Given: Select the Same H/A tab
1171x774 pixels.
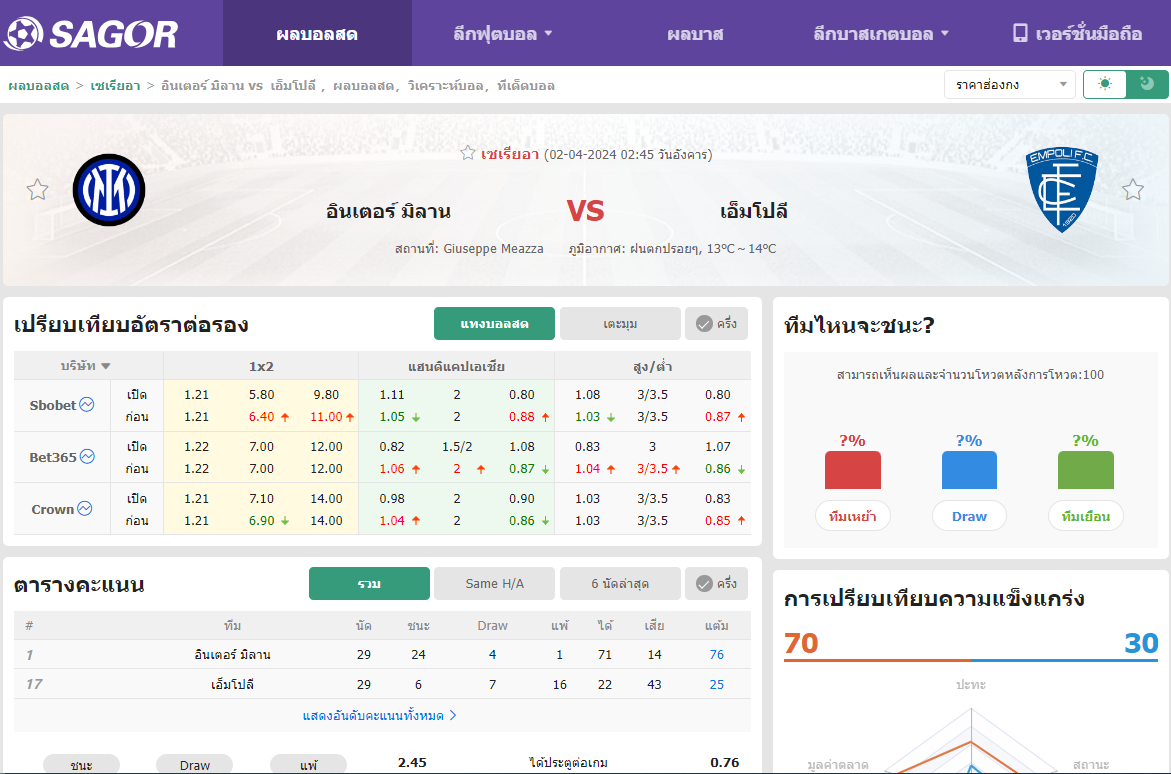Looking at the screenshot, I should (x=494, y=583).
